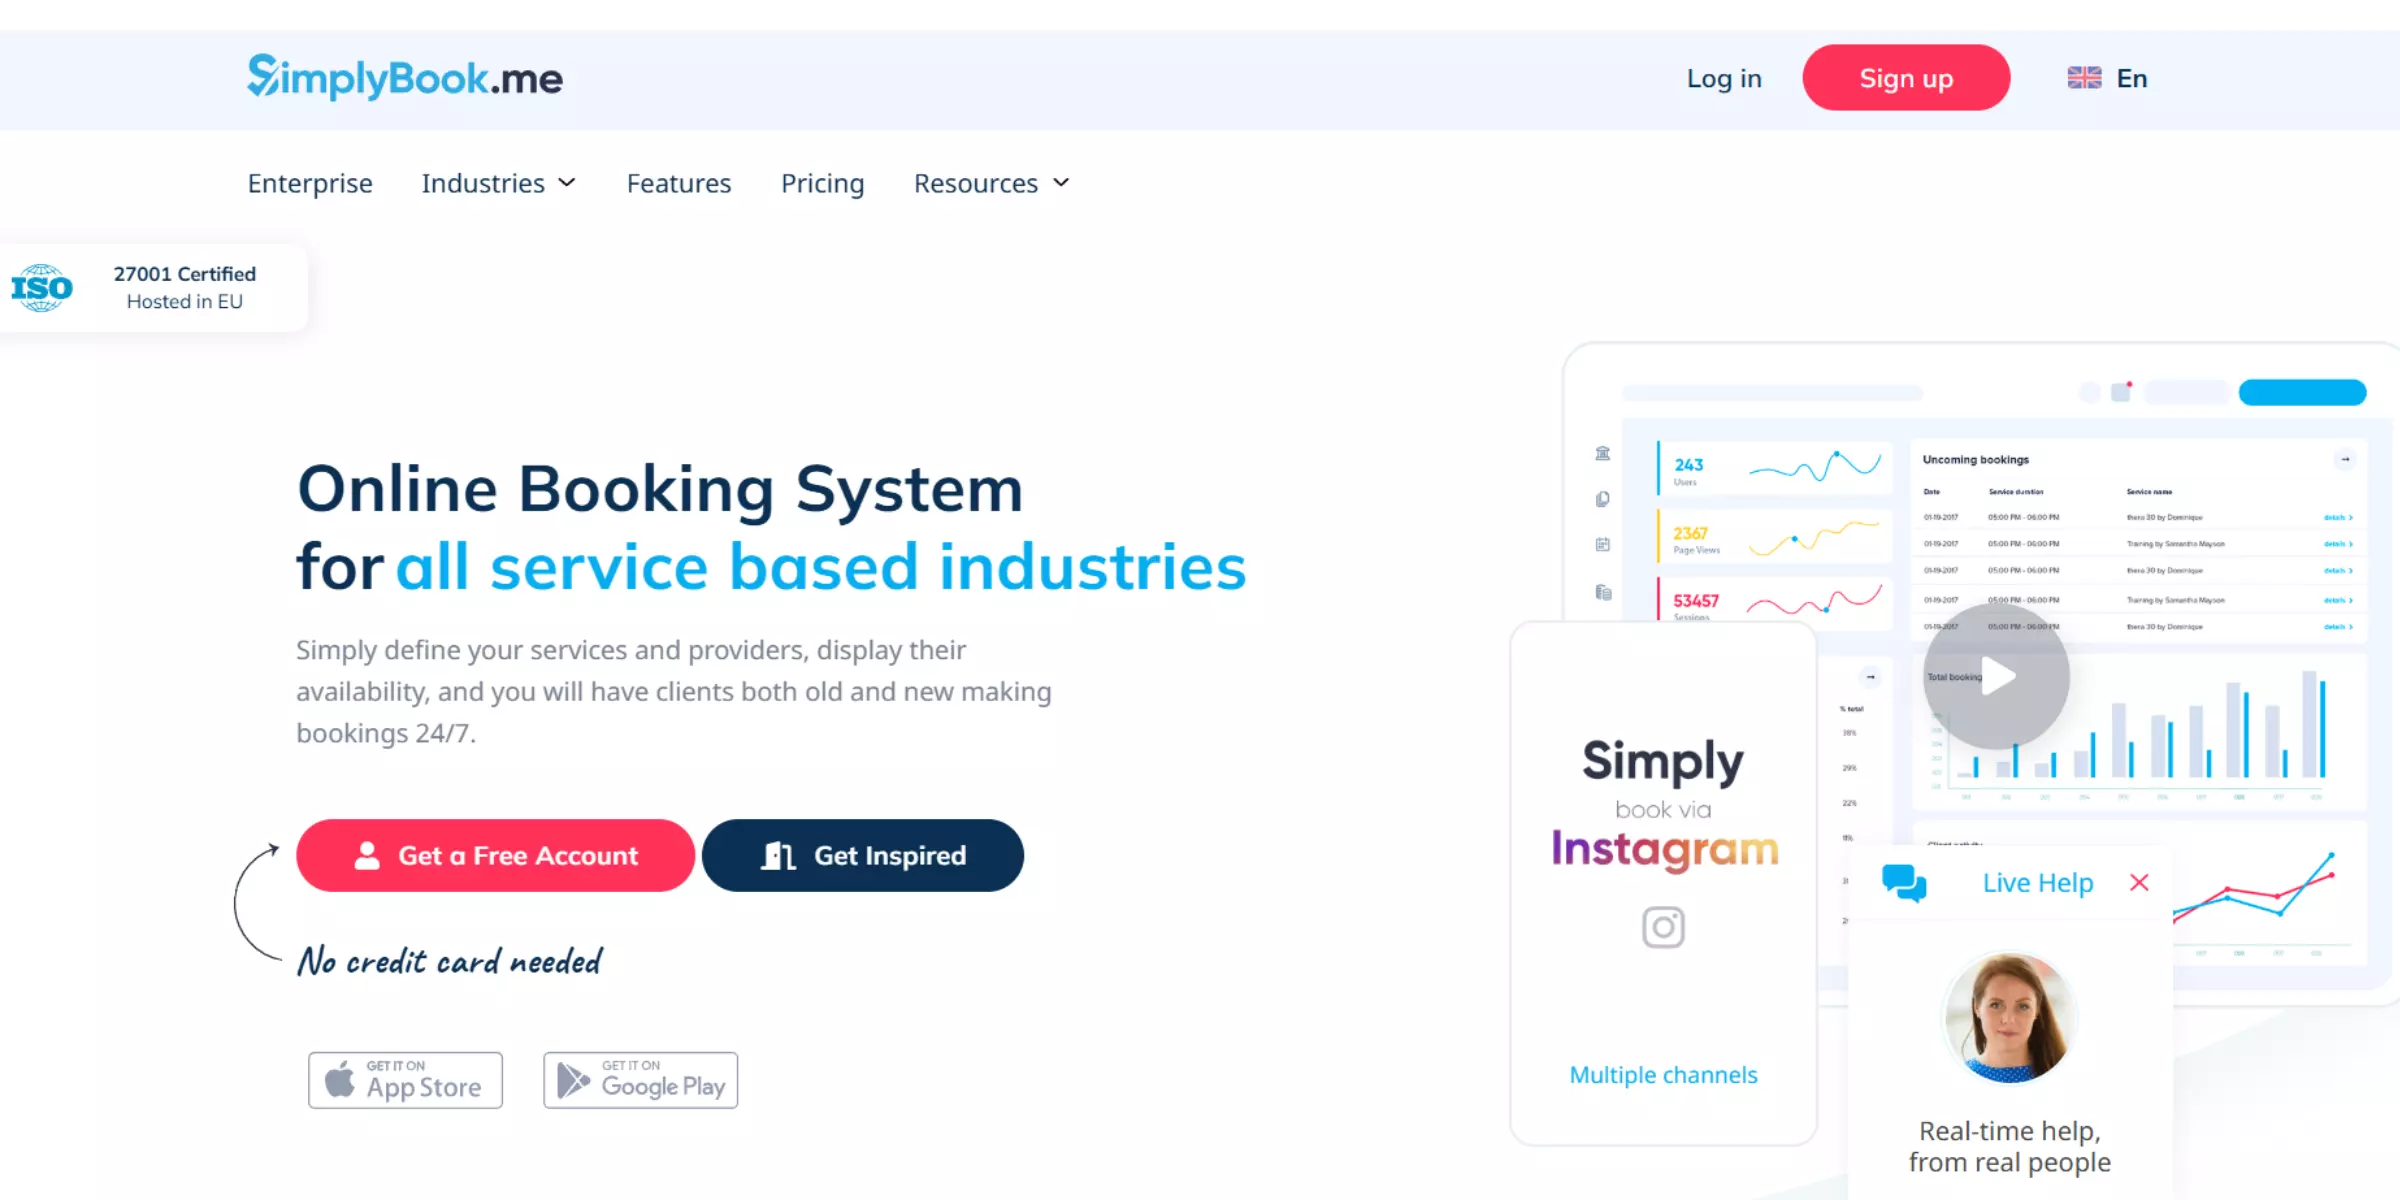Viewport: 2400px width, 1200px height.
Task: Go to the Pricing page
Action: tap(822, 183)
